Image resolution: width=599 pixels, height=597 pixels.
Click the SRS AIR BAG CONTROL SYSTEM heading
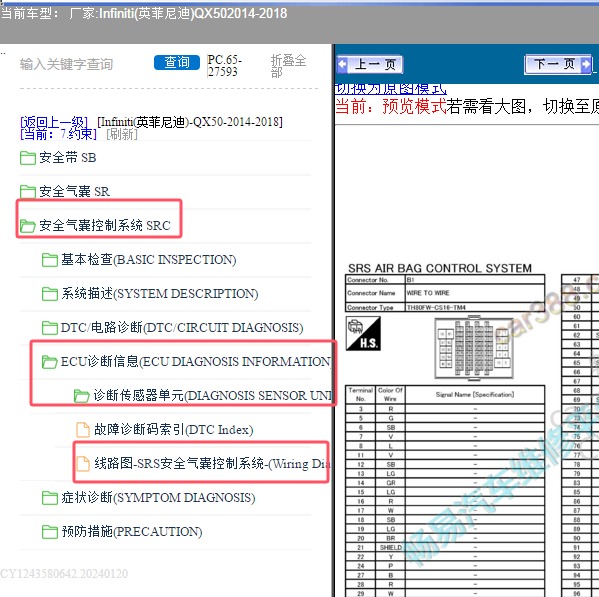click(x=440, y=268)
